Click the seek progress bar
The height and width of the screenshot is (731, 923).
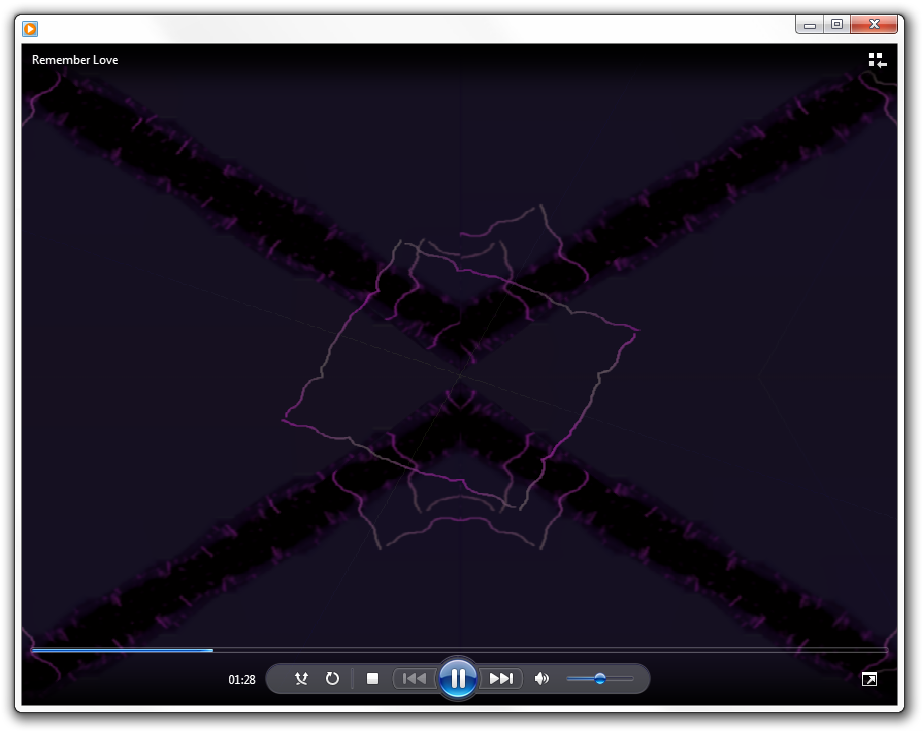point(459,650)
